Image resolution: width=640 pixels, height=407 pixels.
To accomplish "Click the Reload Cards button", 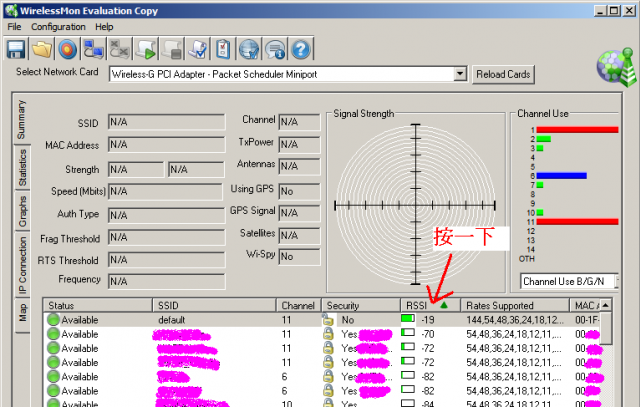I will [x=503, y=75].
